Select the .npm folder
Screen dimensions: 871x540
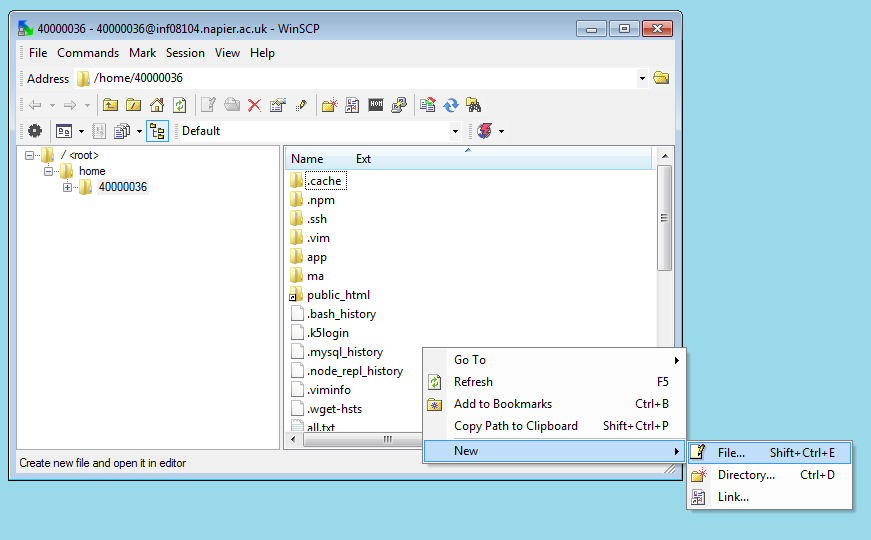coord(313,200)
